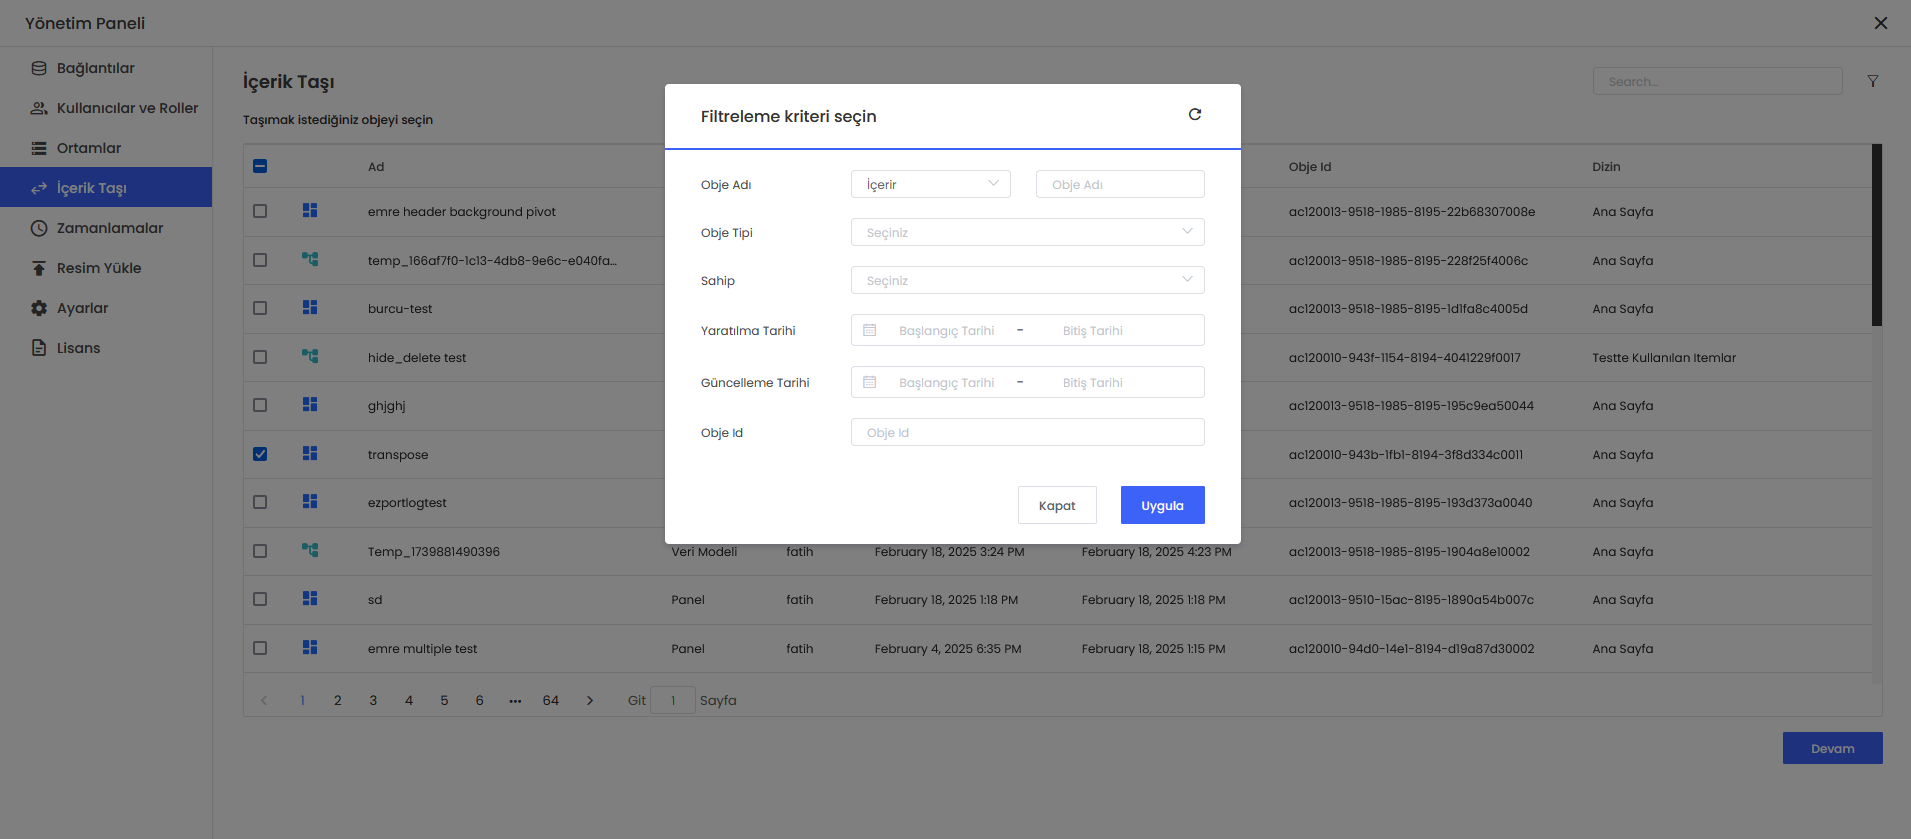
Task: Click the calendar icon in Güncelleme Tarihi
Action: 870,382
